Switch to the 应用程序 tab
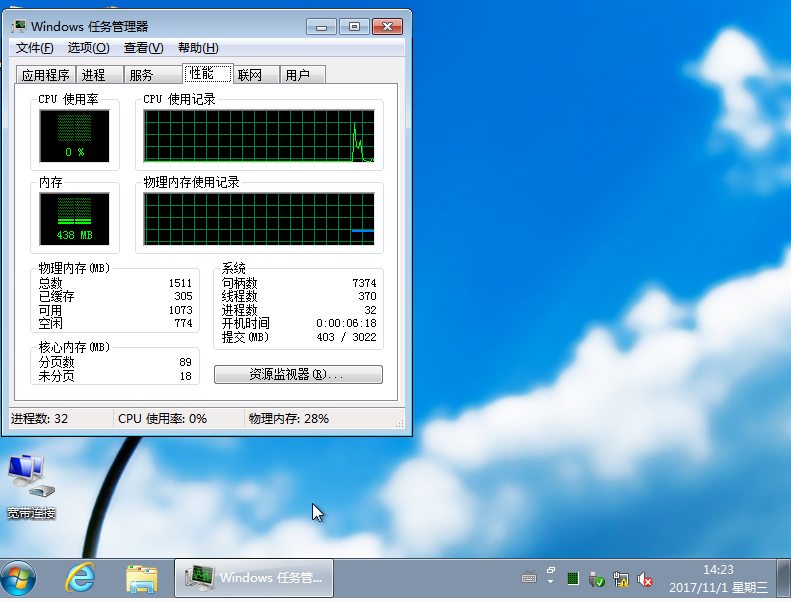Viewport: 791px width, 602px height. pos(45,75)
